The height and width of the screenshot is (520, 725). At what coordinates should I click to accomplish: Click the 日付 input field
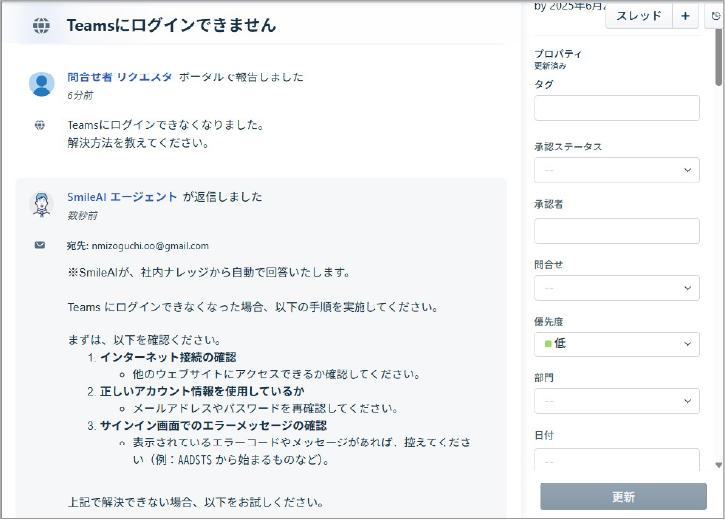(x=617, y=460)
